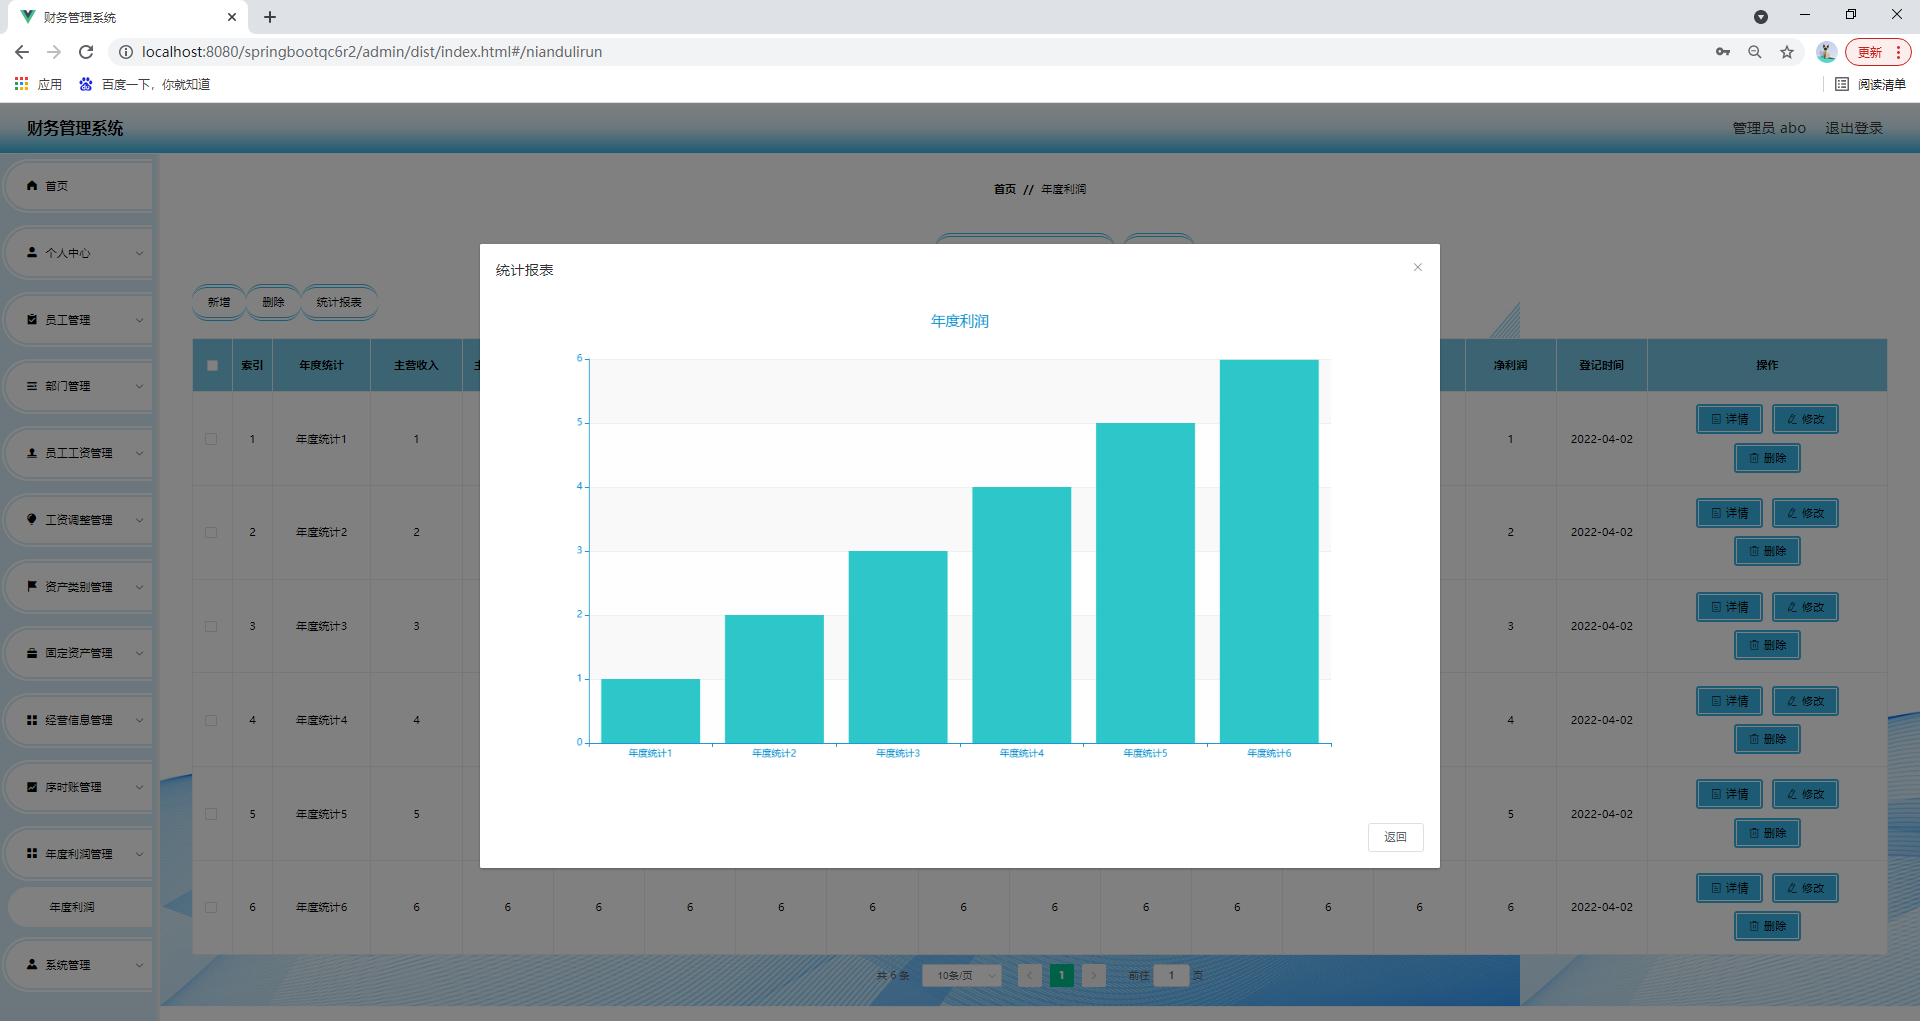
Task: Check the row 年度统计1 checkbox
Action: 211,439
